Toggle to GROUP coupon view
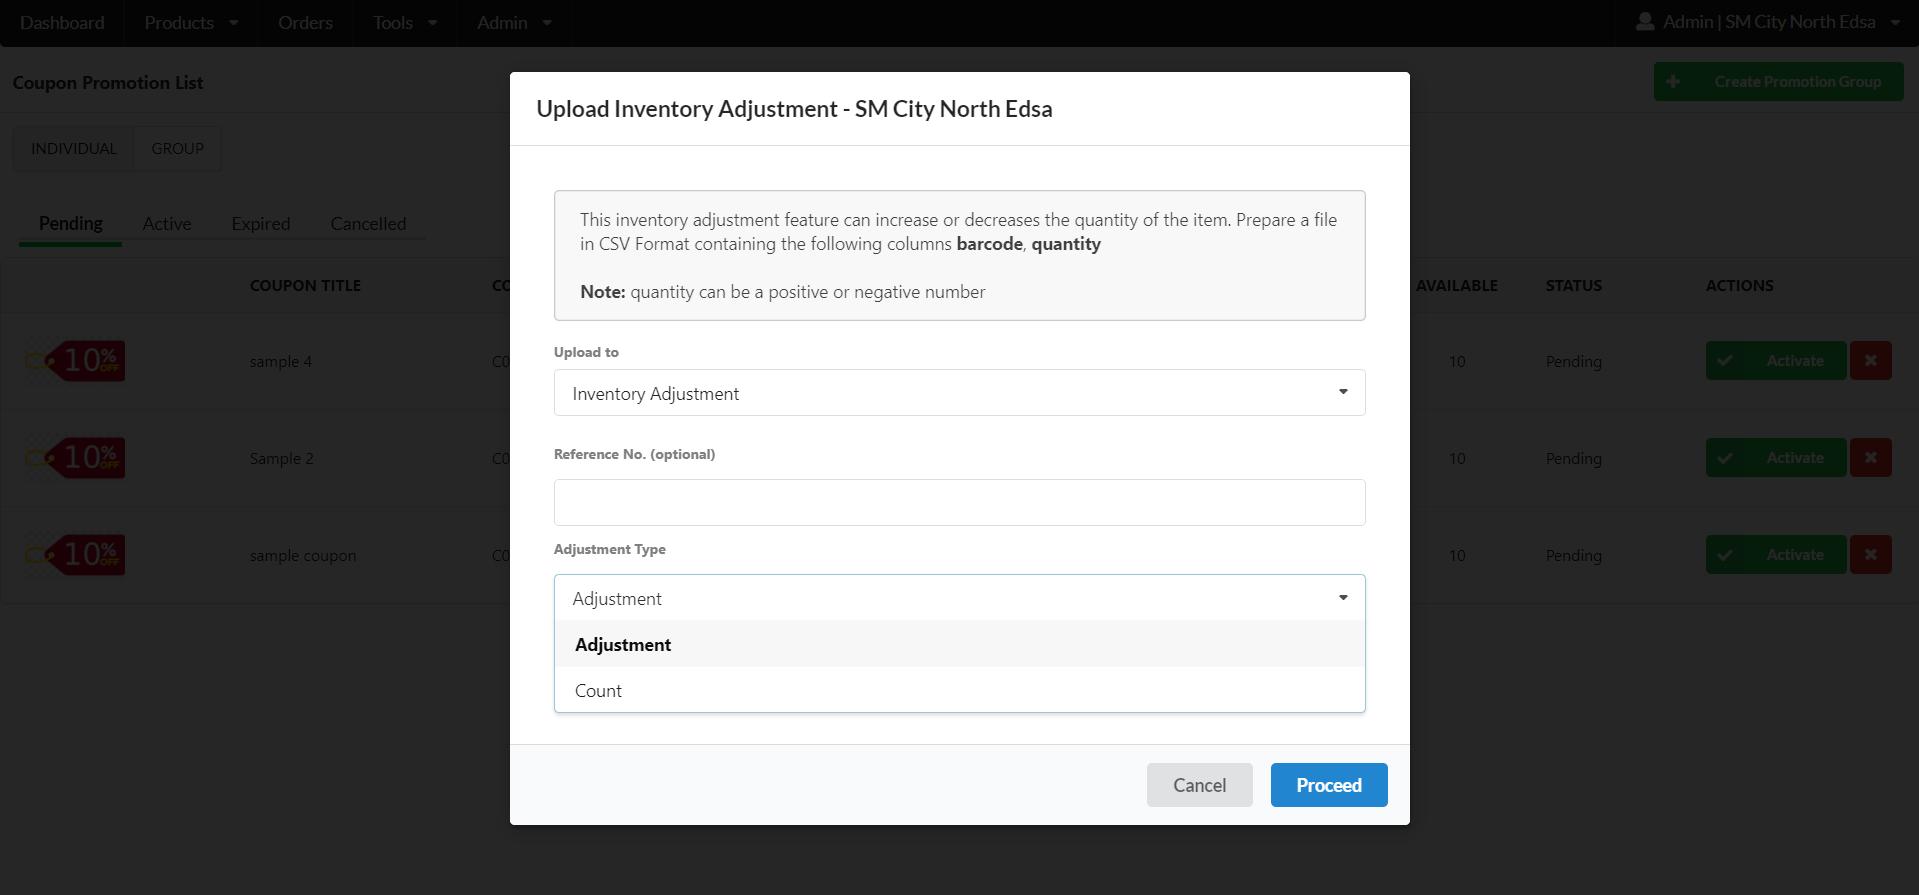1919x895 pixels. [x=177, y=149]
